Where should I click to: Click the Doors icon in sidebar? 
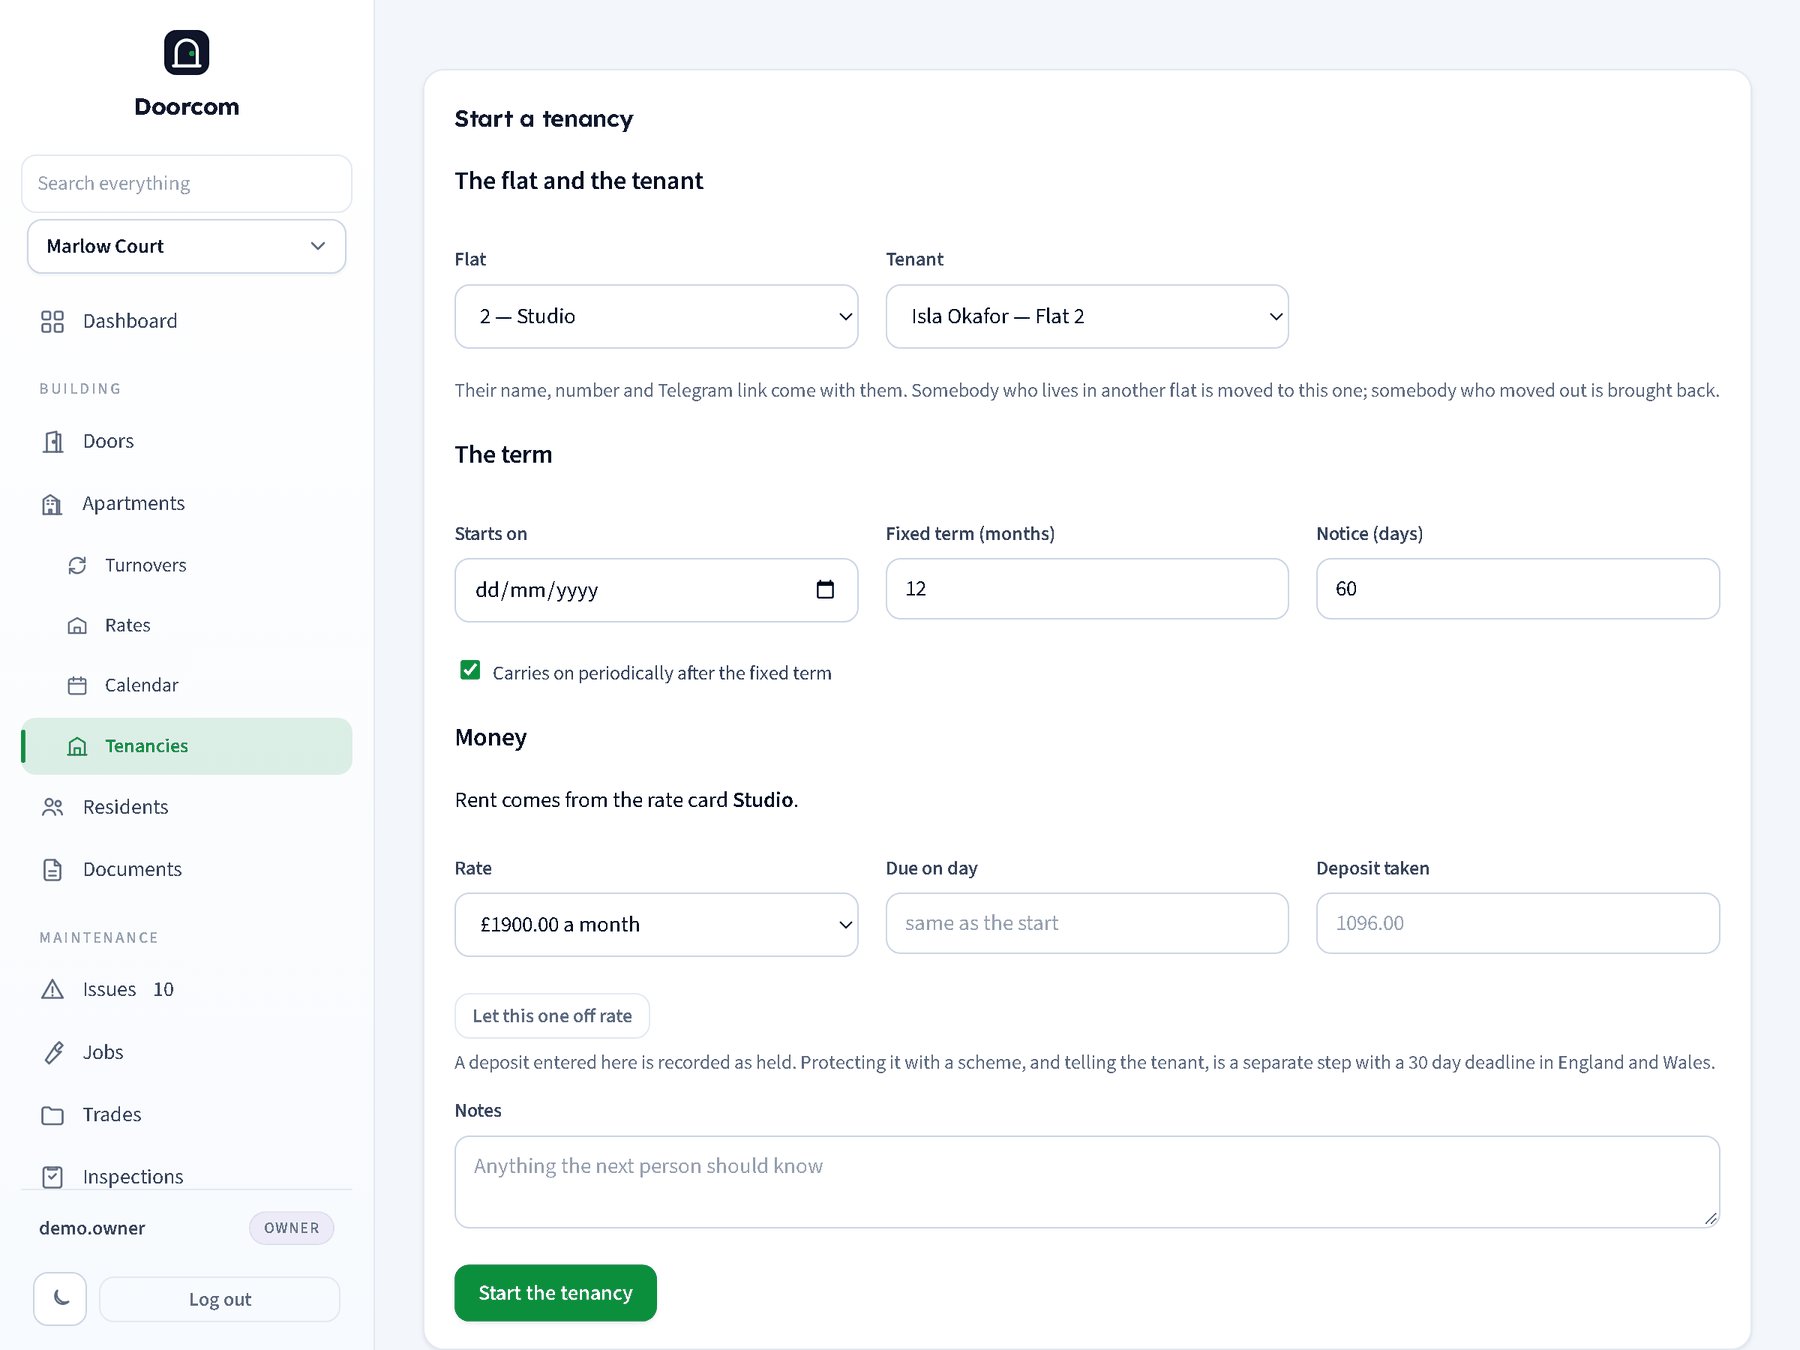(53, 441)
